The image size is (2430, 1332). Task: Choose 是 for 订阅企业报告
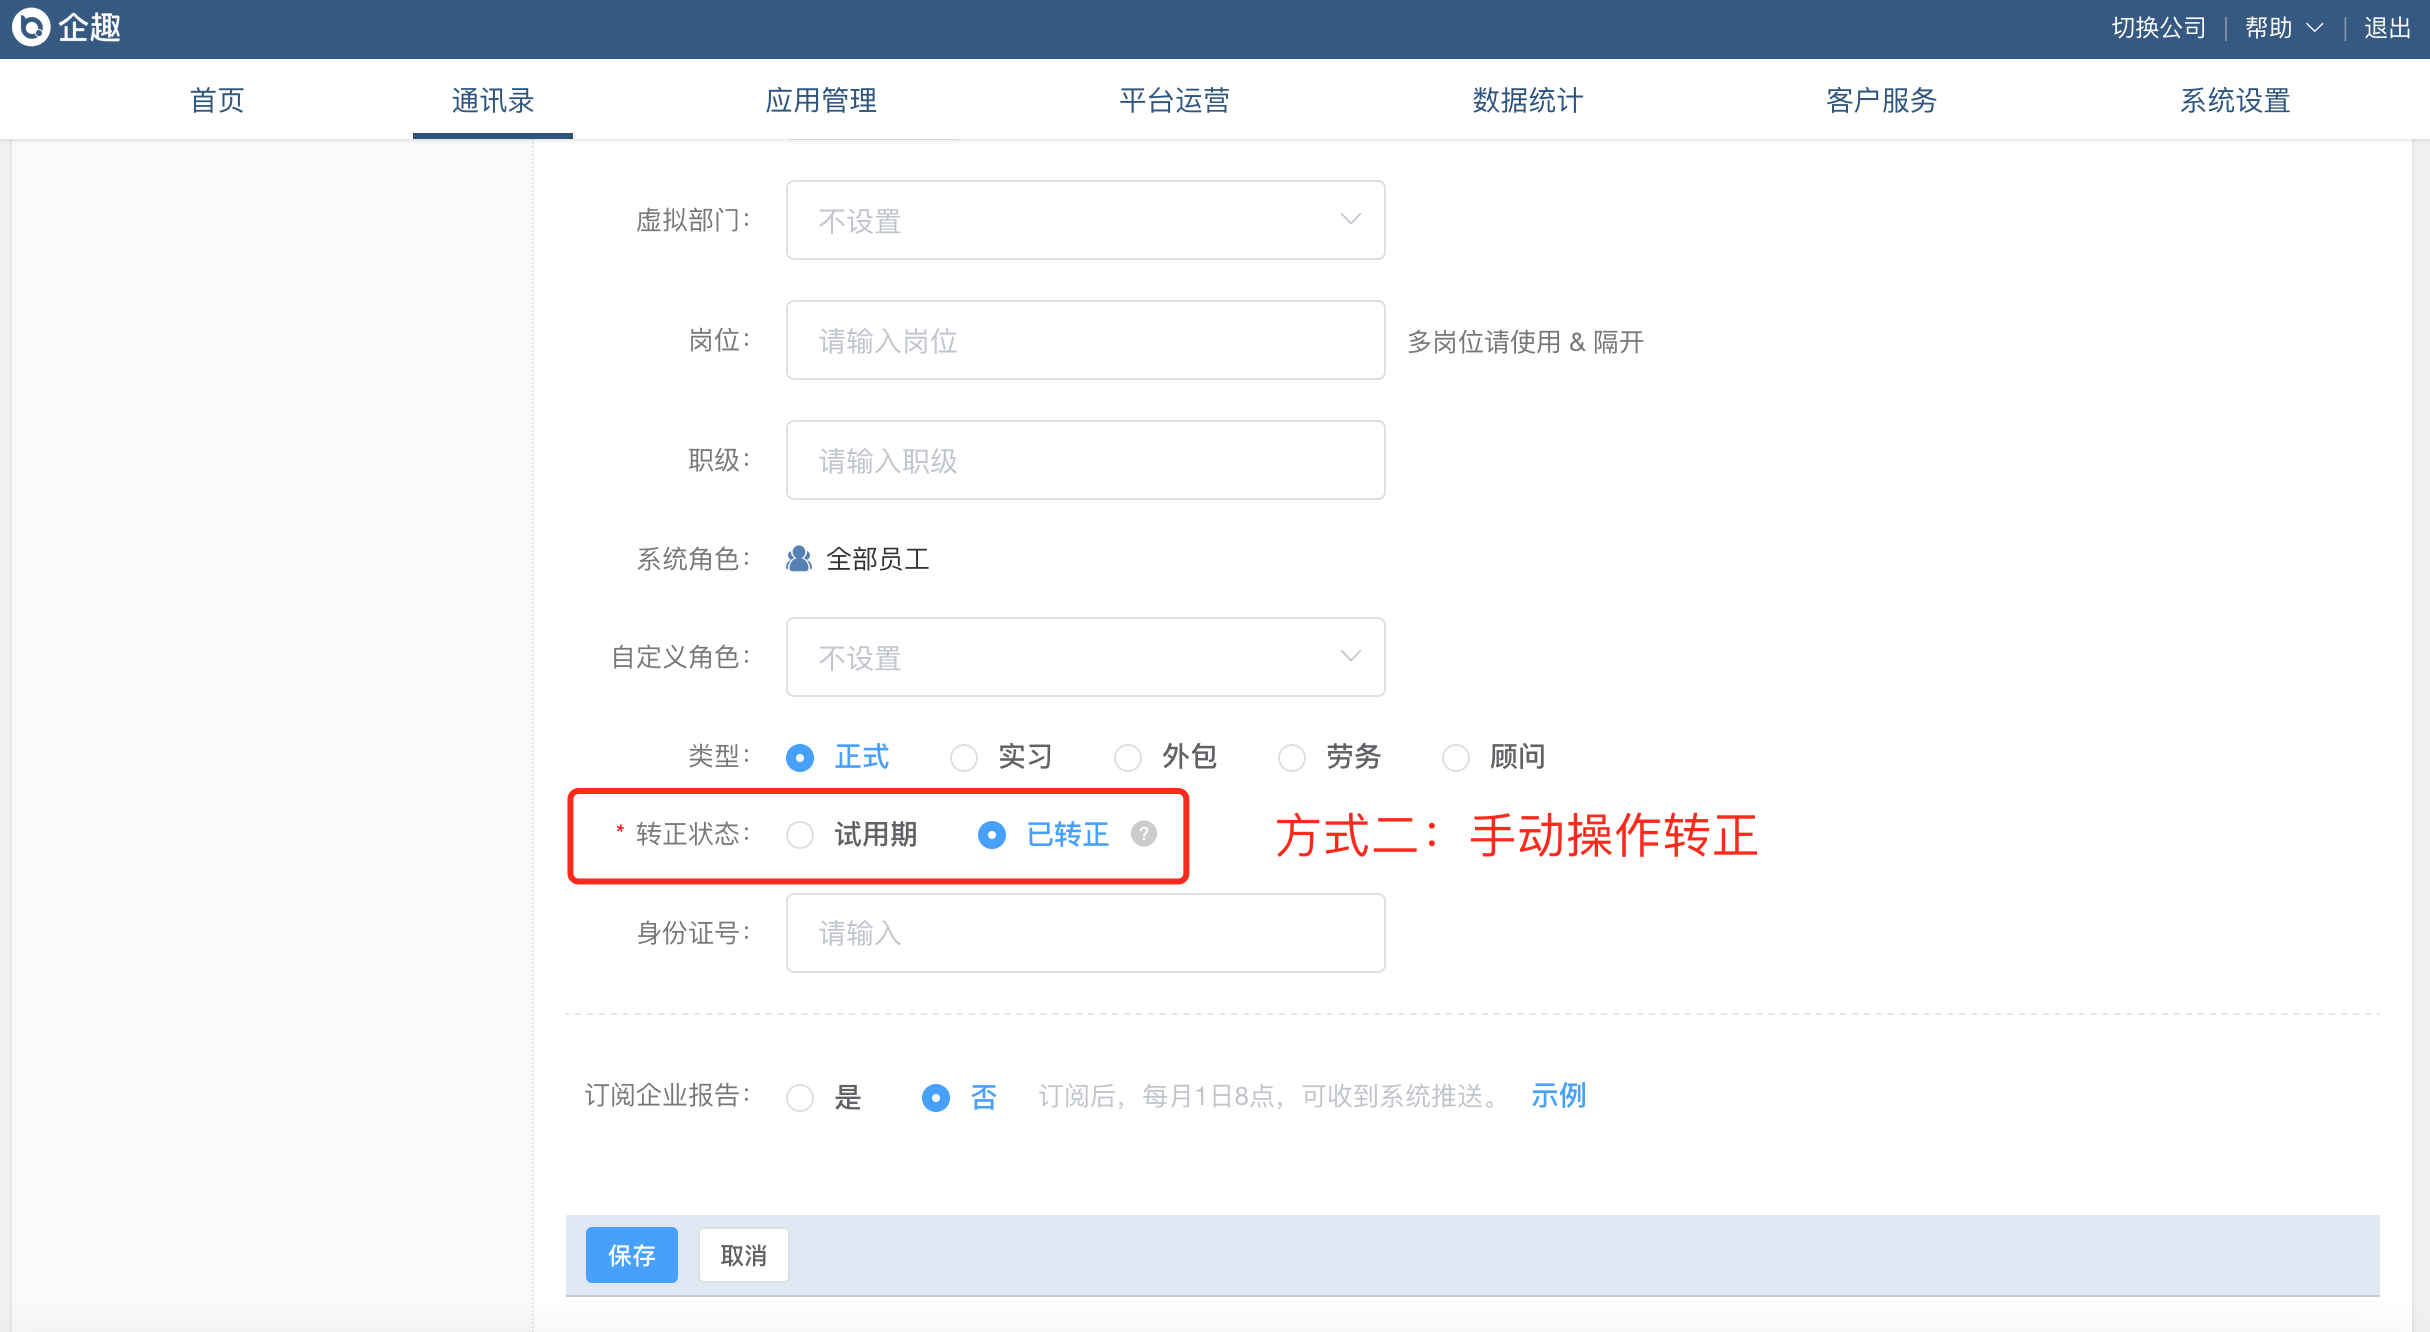coord(800,1098)
